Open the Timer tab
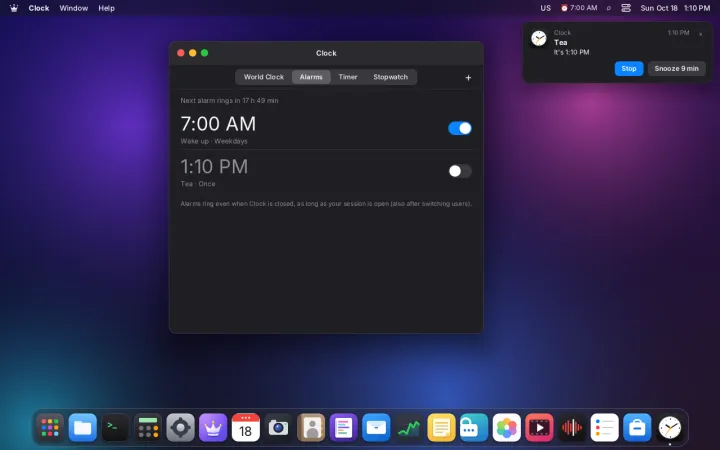Viewport: 720px width, 450px height. 348,77
